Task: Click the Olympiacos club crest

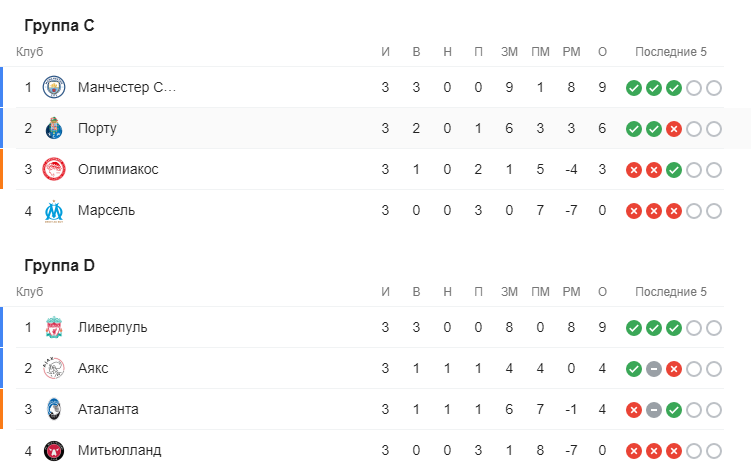Action: [x=54, y=170]
